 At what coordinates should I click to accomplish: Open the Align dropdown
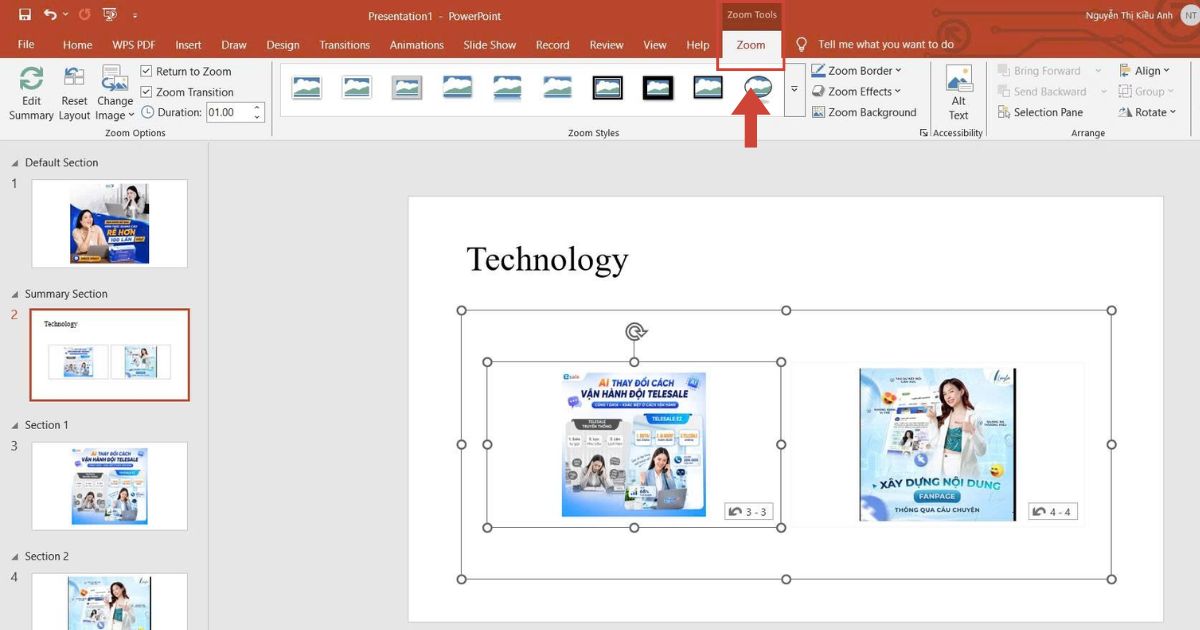coord(1147,71)
